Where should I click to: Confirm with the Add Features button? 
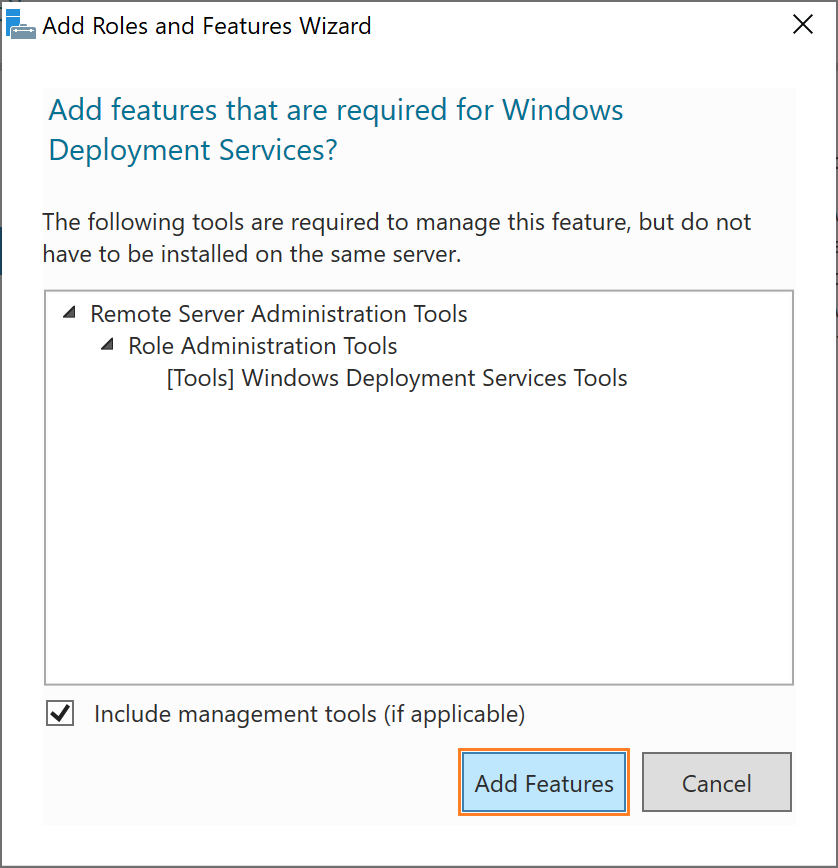pyautogui.click(x=544, y=782)
